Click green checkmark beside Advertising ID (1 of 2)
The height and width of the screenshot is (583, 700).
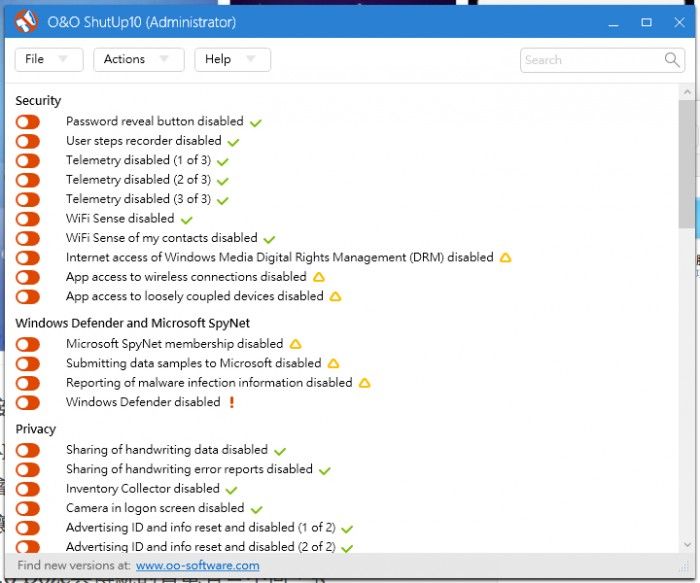[x=347, y=529]
